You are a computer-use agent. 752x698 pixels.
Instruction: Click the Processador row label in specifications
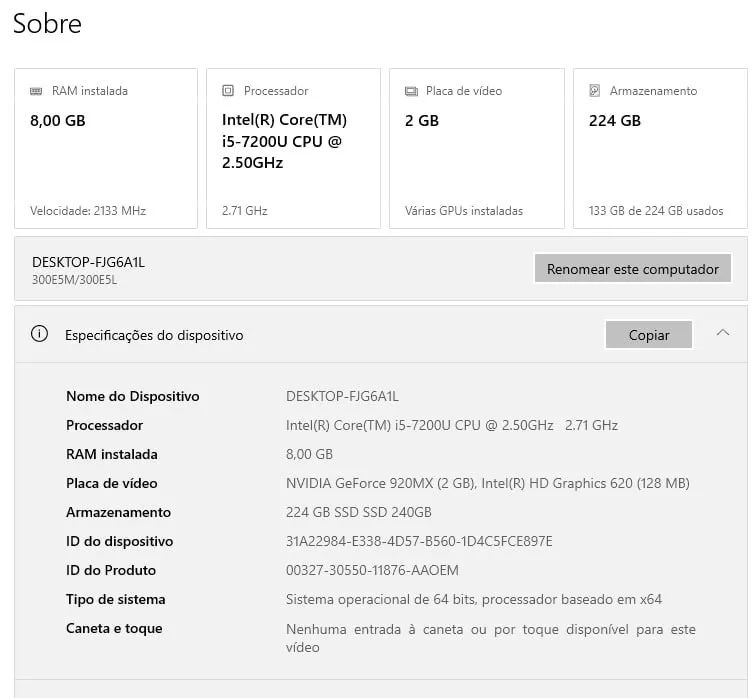105,425
